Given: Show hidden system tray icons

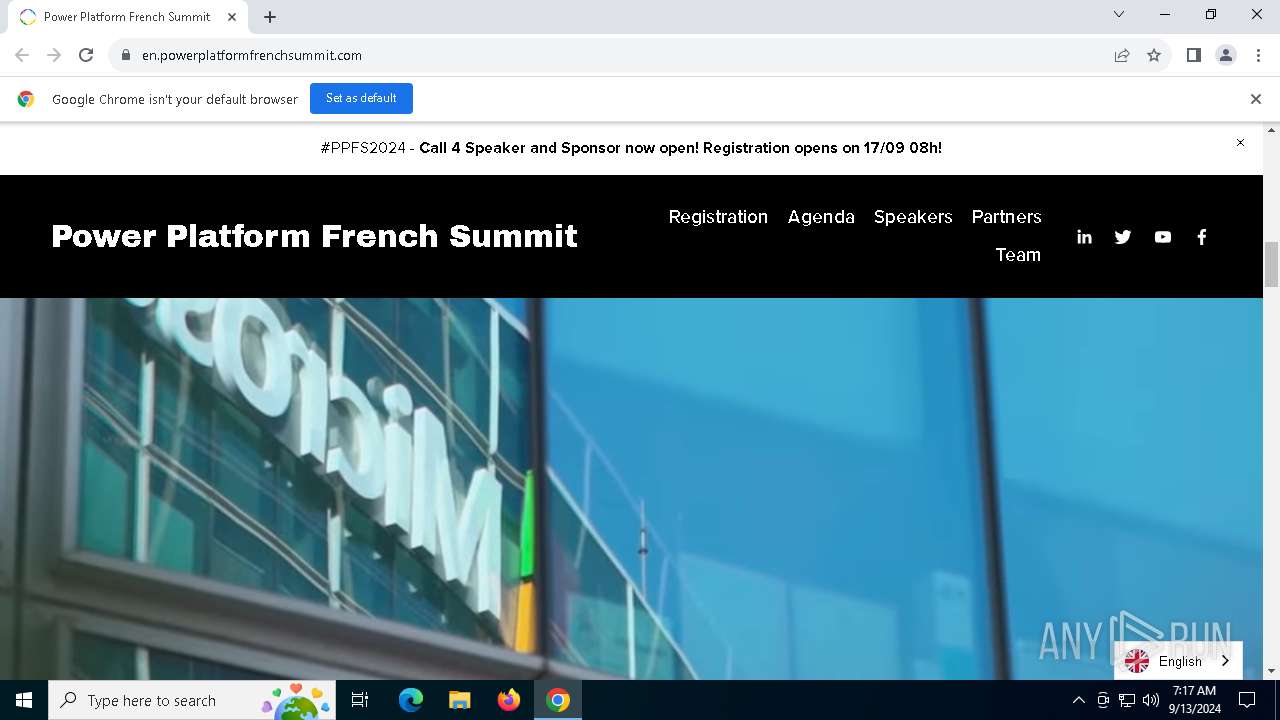Looking at the screenshot, I should click(1079, 700).
